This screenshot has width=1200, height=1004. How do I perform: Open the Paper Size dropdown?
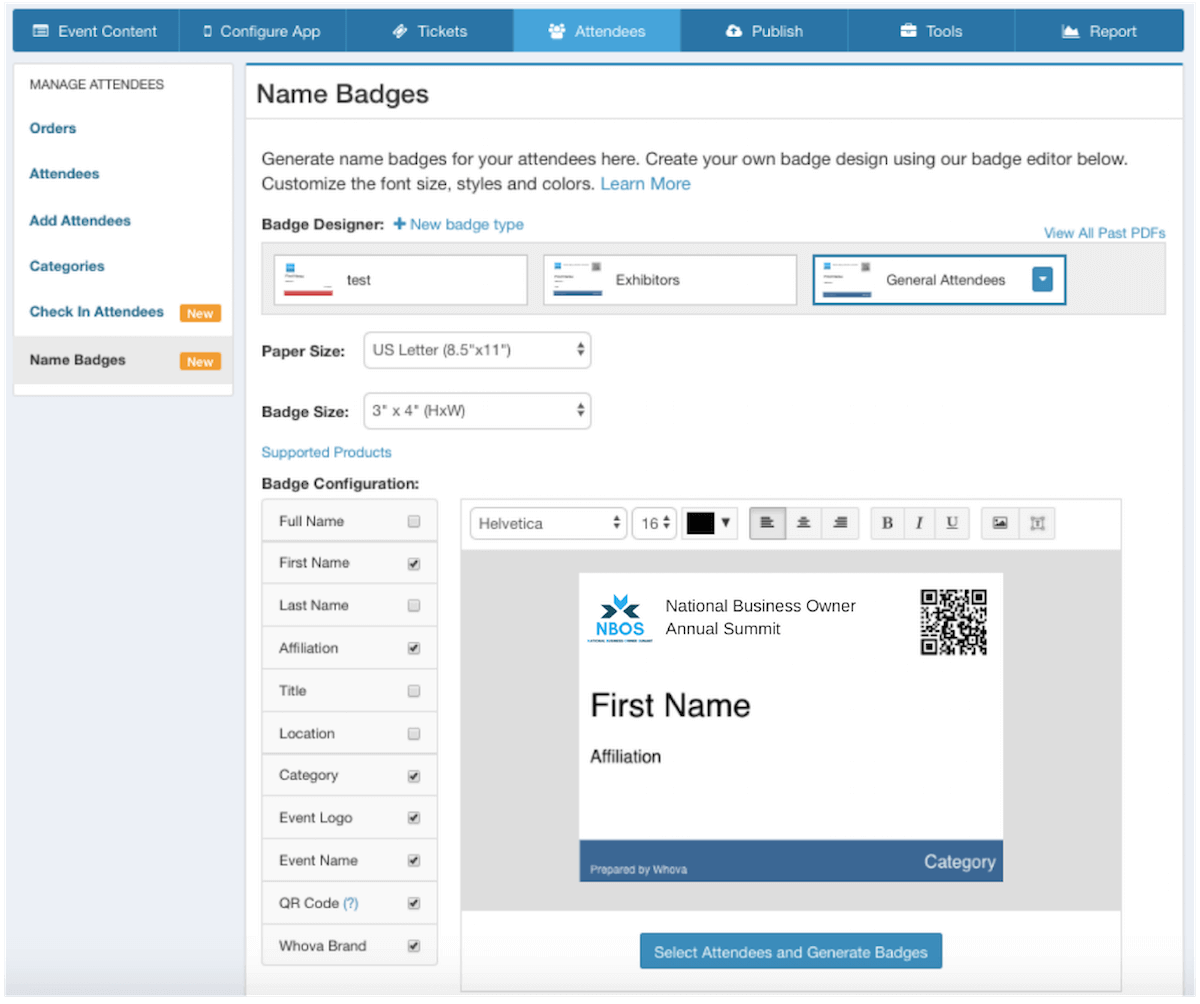(477, 350)
